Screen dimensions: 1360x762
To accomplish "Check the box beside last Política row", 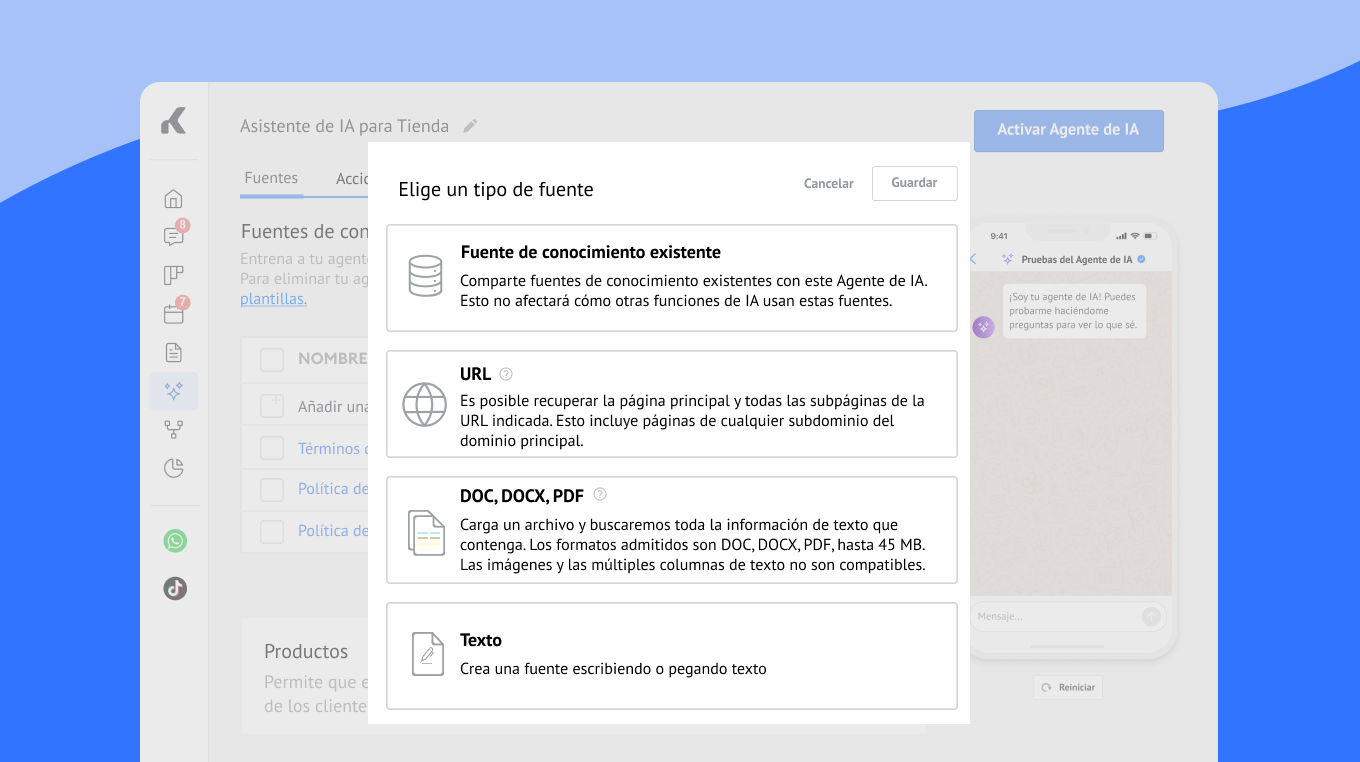I will 272,531.
